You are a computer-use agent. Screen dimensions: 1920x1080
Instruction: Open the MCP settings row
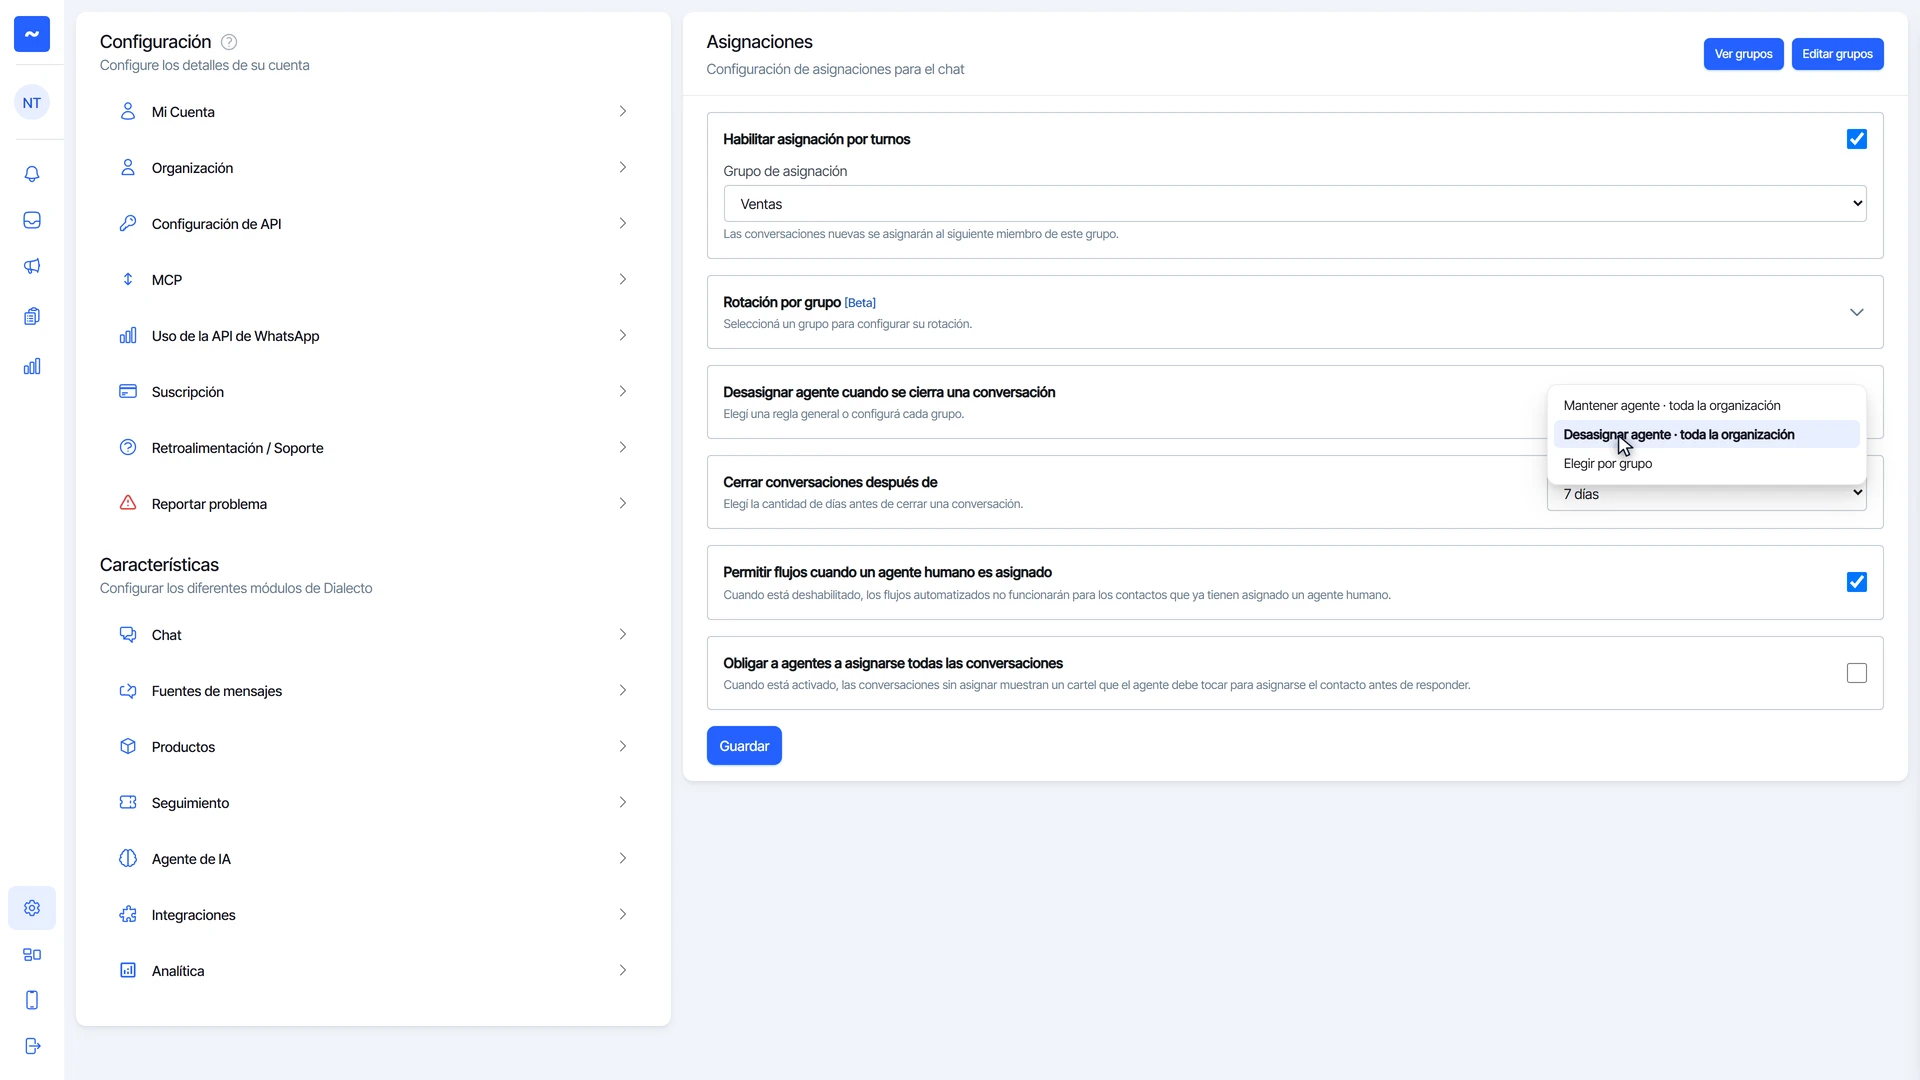(x=373, y=280)
